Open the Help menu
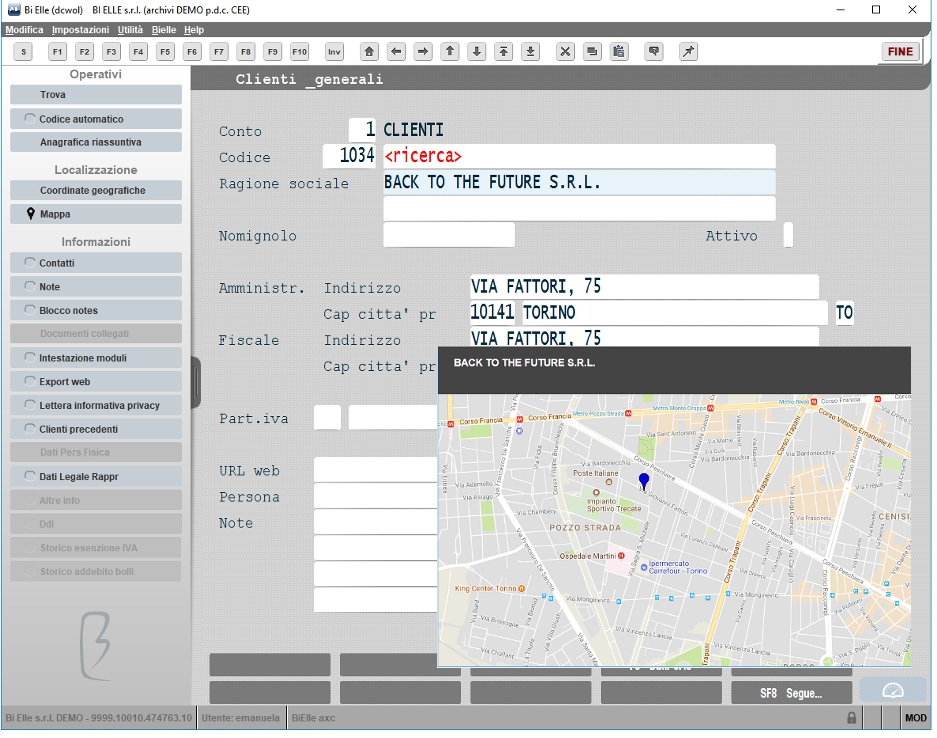This screenshot has width=937, height=738. pos(194,30)
